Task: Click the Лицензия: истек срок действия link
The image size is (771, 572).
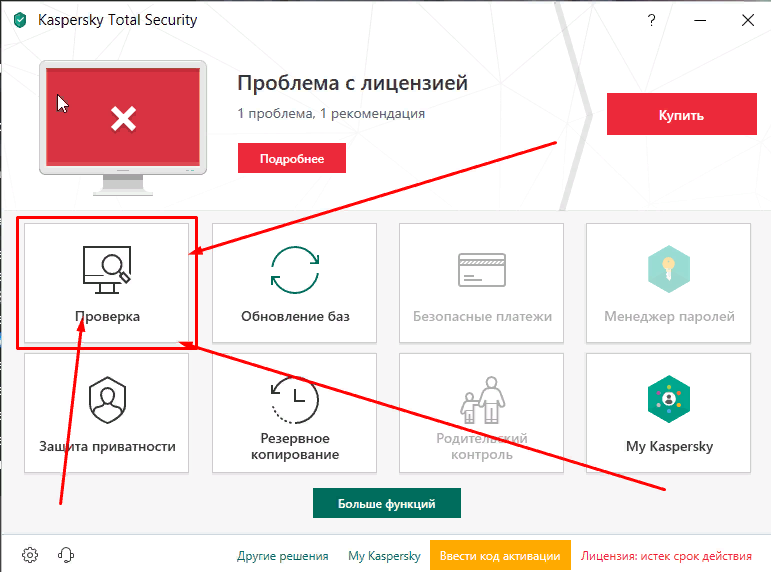Action: coord(666,556)
